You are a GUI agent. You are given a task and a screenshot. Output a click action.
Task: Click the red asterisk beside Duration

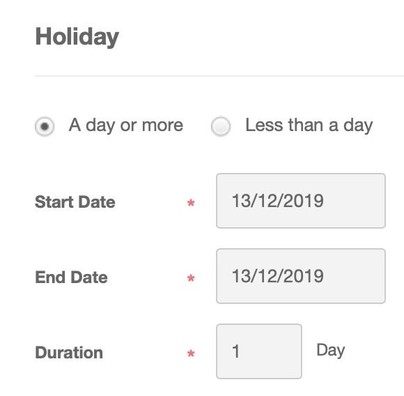pos(191,353)
